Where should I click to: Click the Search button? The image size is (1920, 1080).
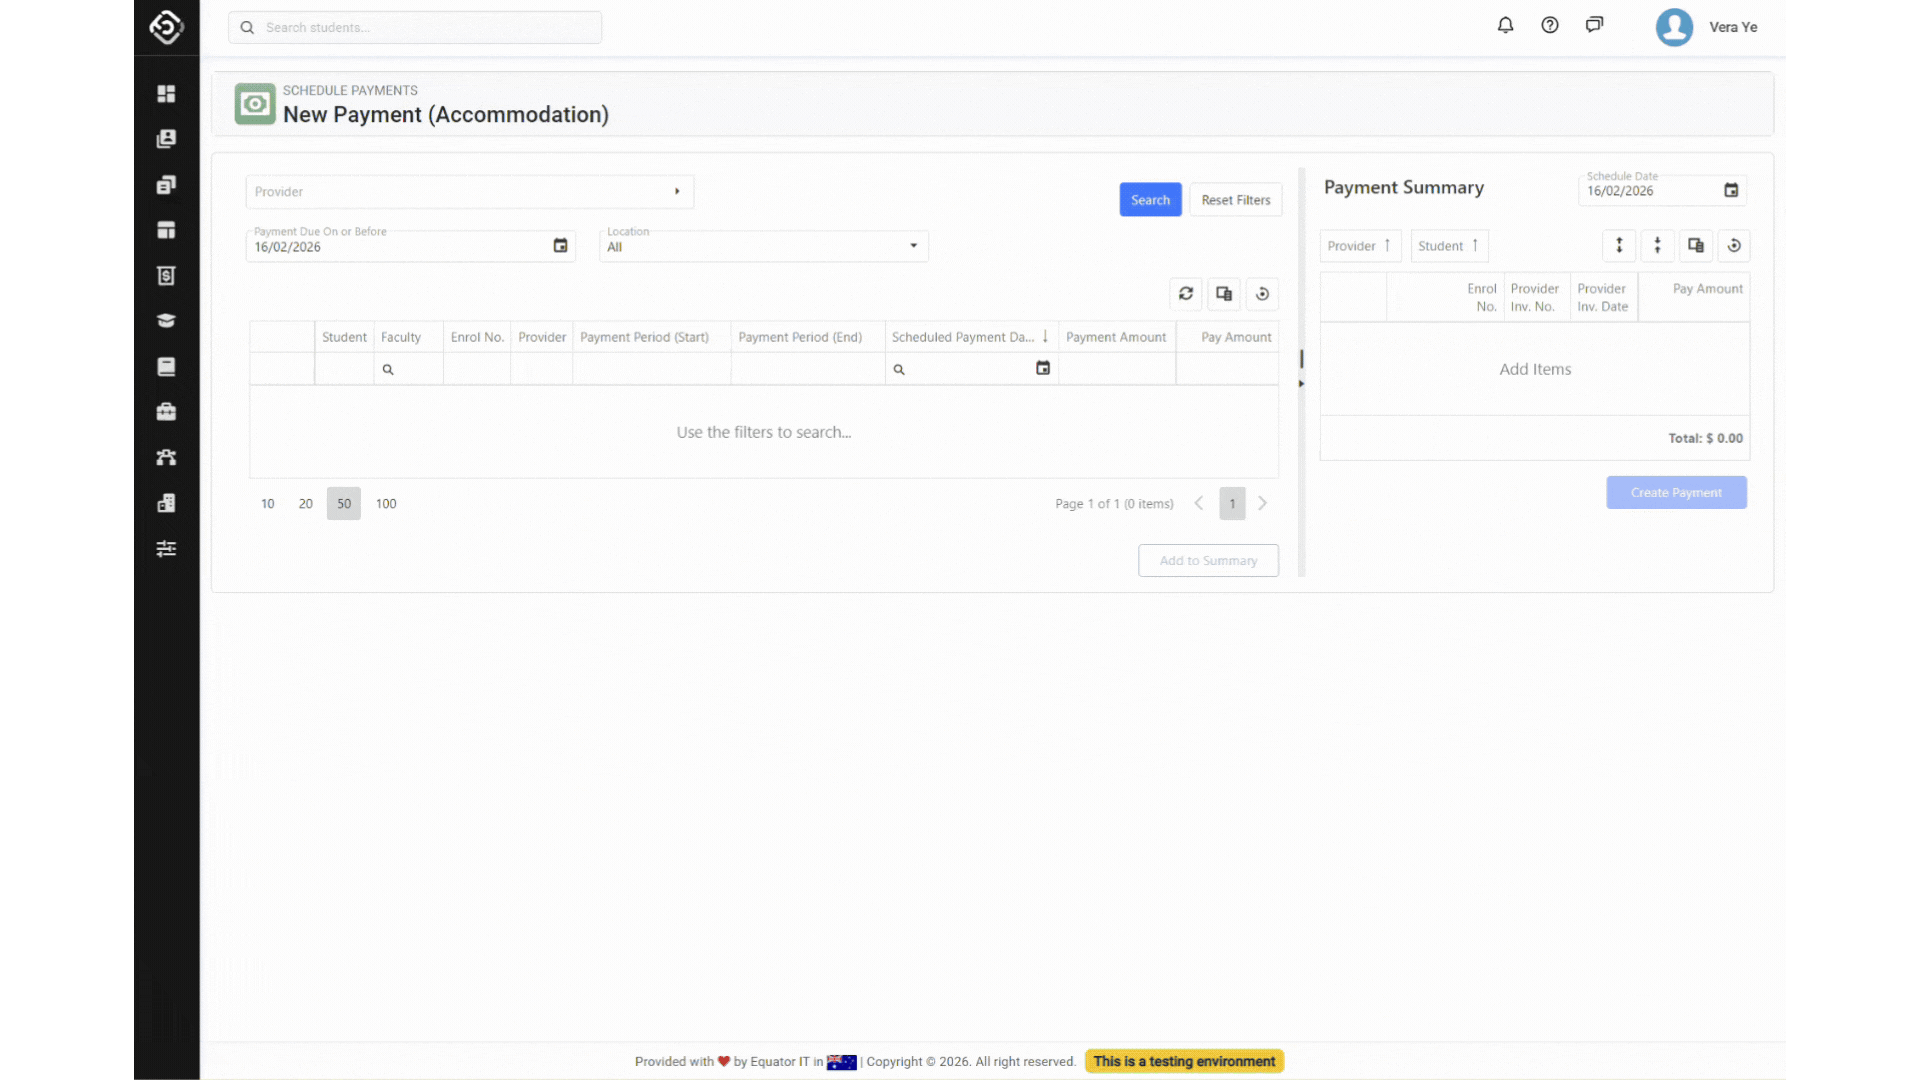[1150, 200]
